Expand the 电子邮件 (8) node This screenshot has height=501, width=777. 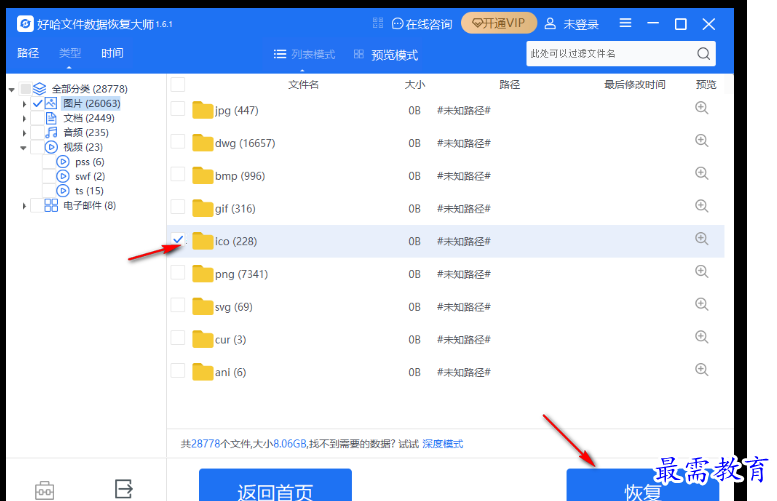[24, 206]
